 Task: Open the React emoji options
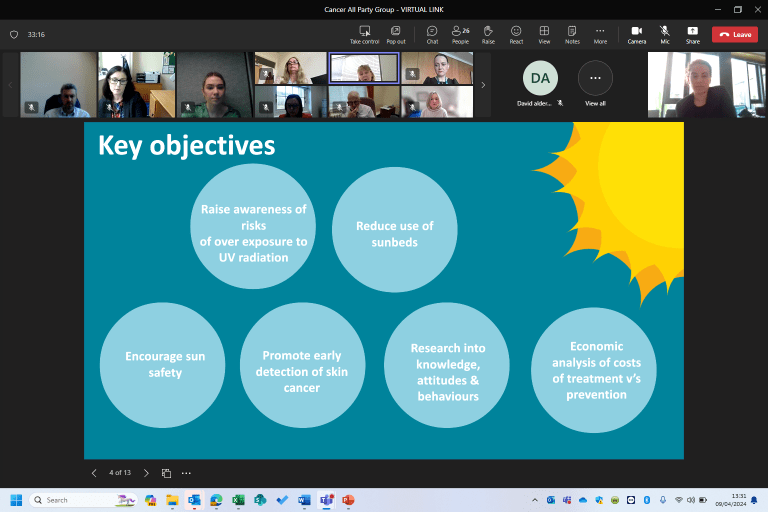tap(516, 35)
